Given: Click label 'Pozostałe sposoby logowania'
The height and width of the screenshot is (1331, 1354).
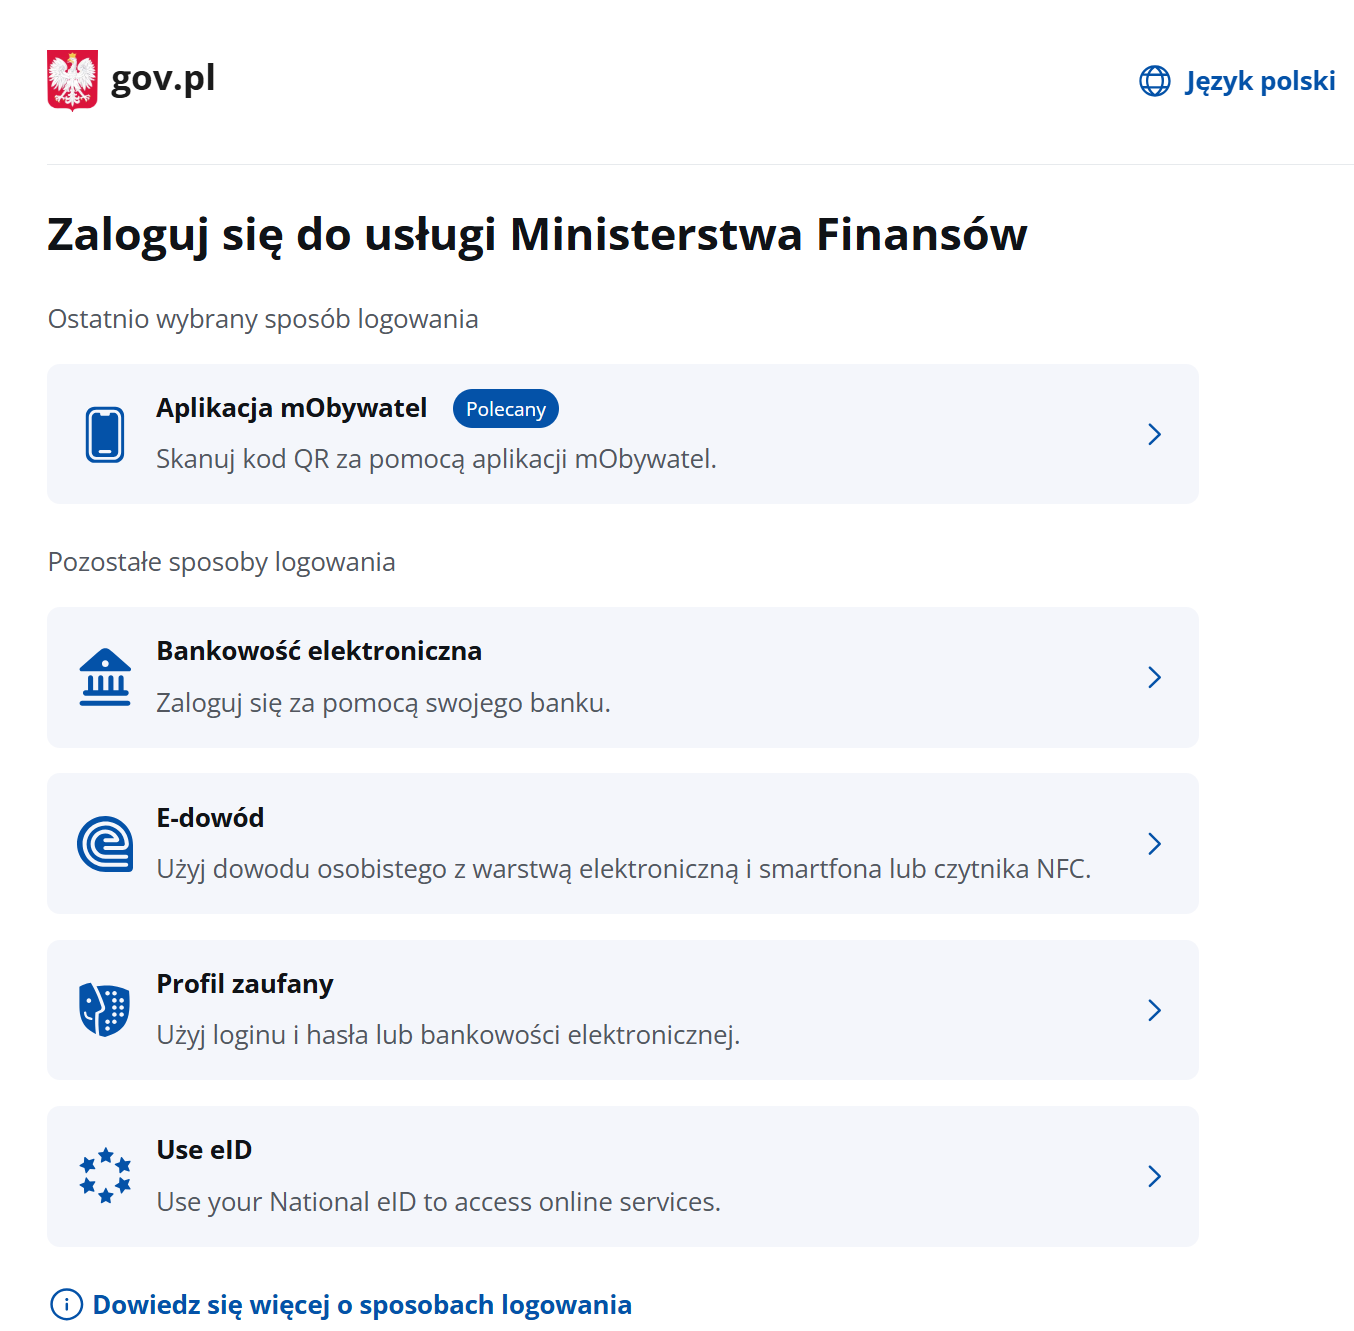Looking at the screenshot, I should [222, 562].
